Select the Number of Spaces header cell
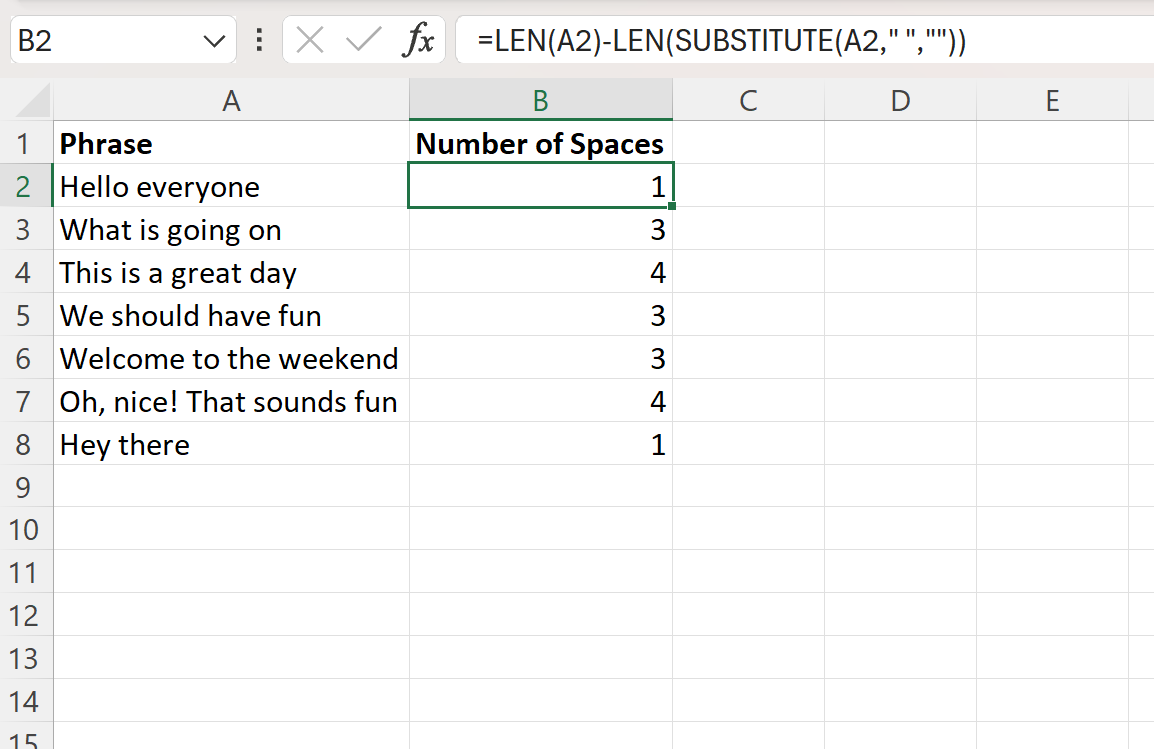 pos(540,143)
